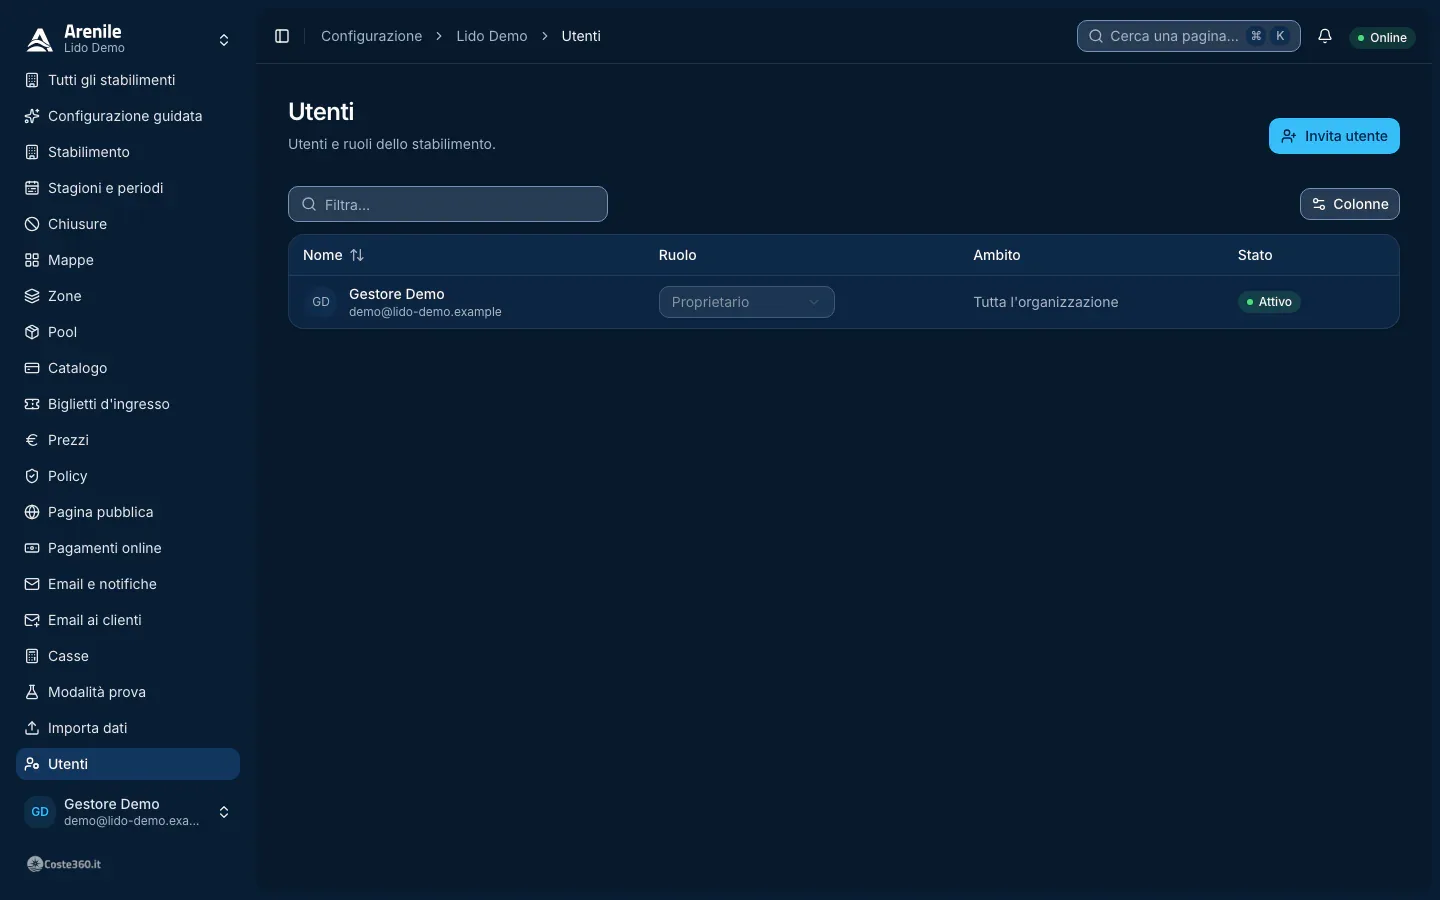Click the Modalità prova flask icon
Viewport: 1440px width, 900px height.
point(32,692)
